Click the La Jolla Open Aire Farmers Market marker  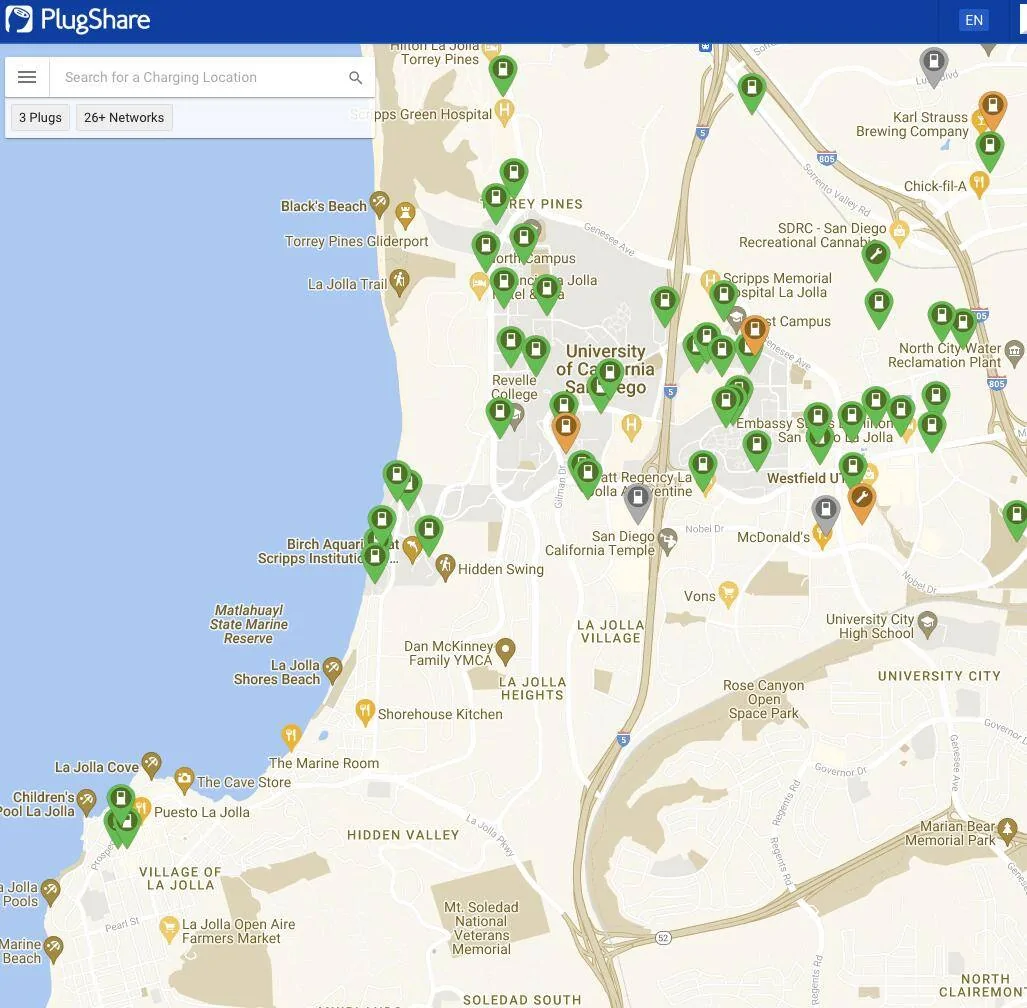(x=169, y=929)
